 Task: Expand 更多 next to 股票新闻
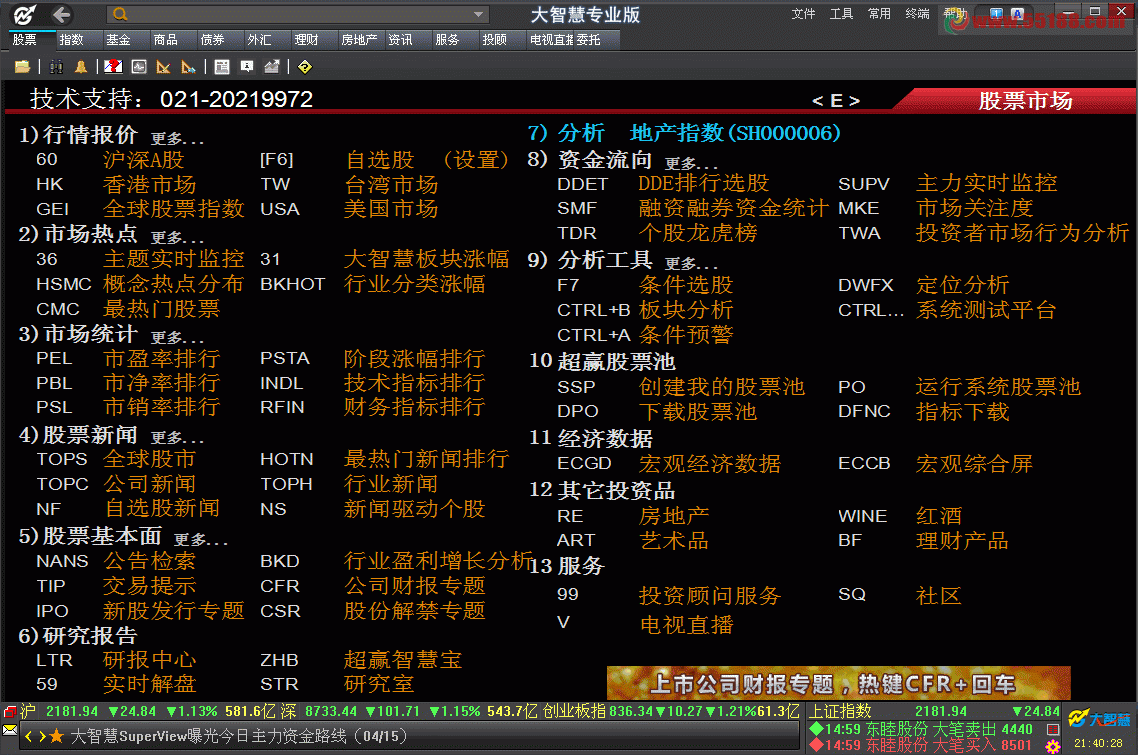[178, 438]
